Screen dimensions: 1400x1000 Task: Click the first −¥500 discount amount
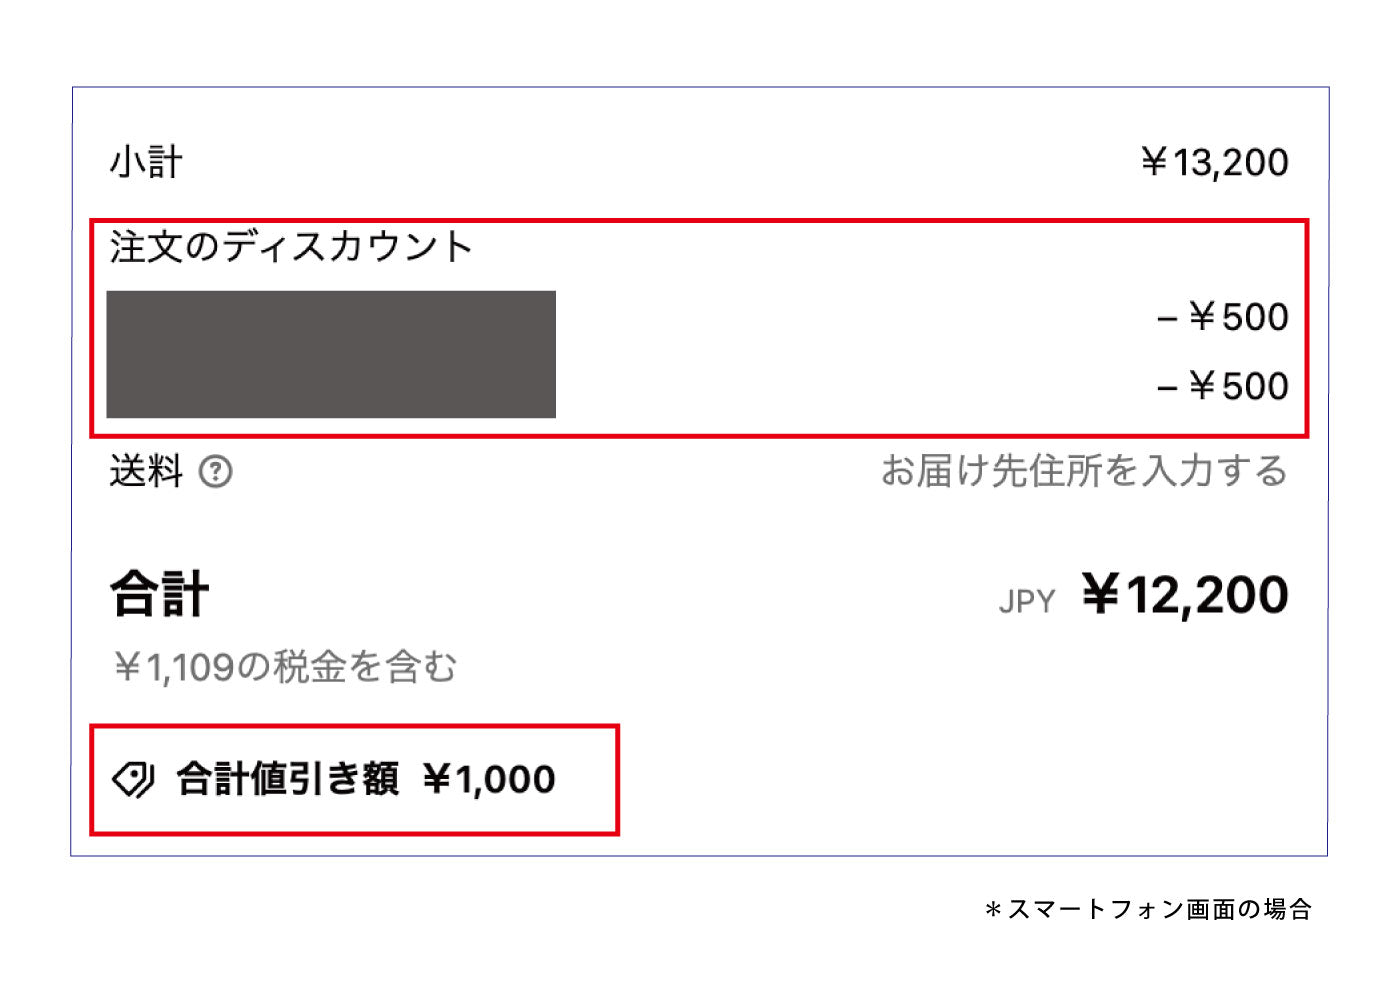point(1222,317)
